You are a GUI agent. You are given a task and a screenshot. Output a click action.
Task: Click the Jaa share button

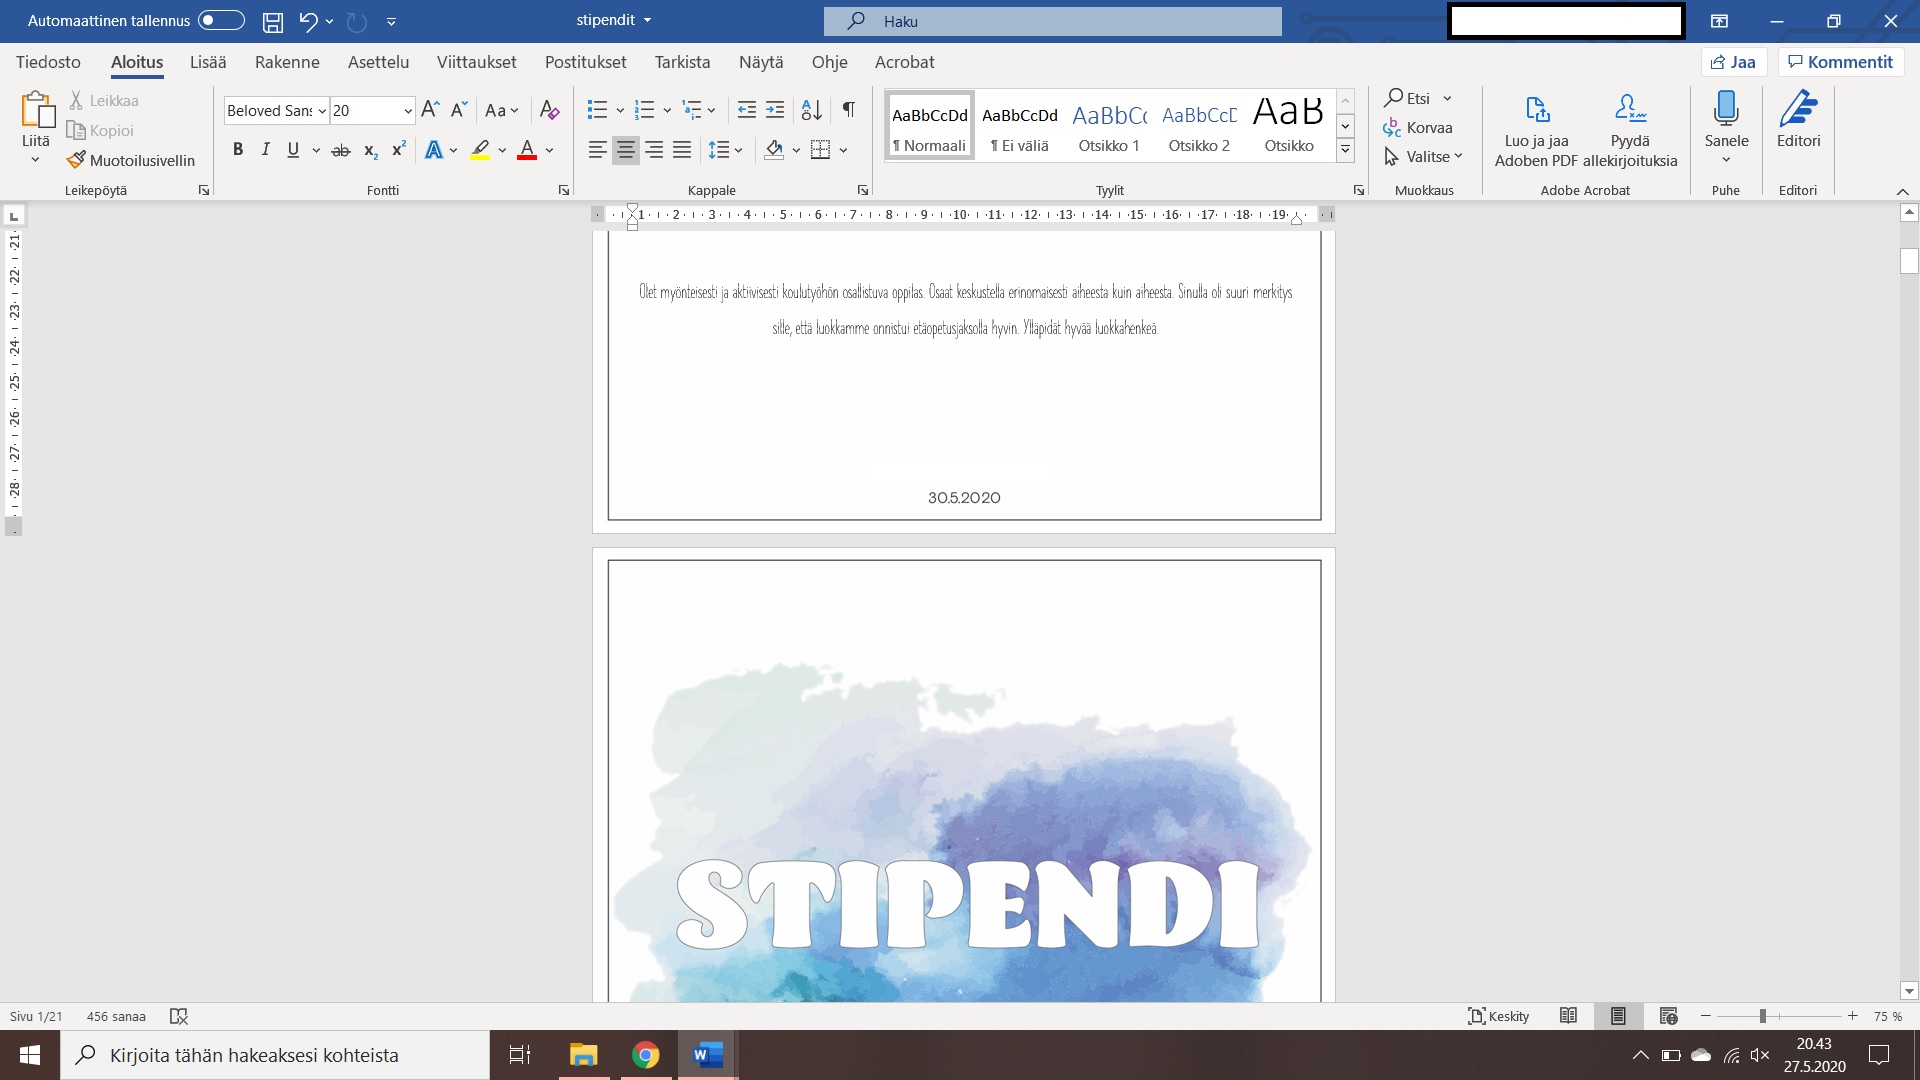tap(1734, 62)
